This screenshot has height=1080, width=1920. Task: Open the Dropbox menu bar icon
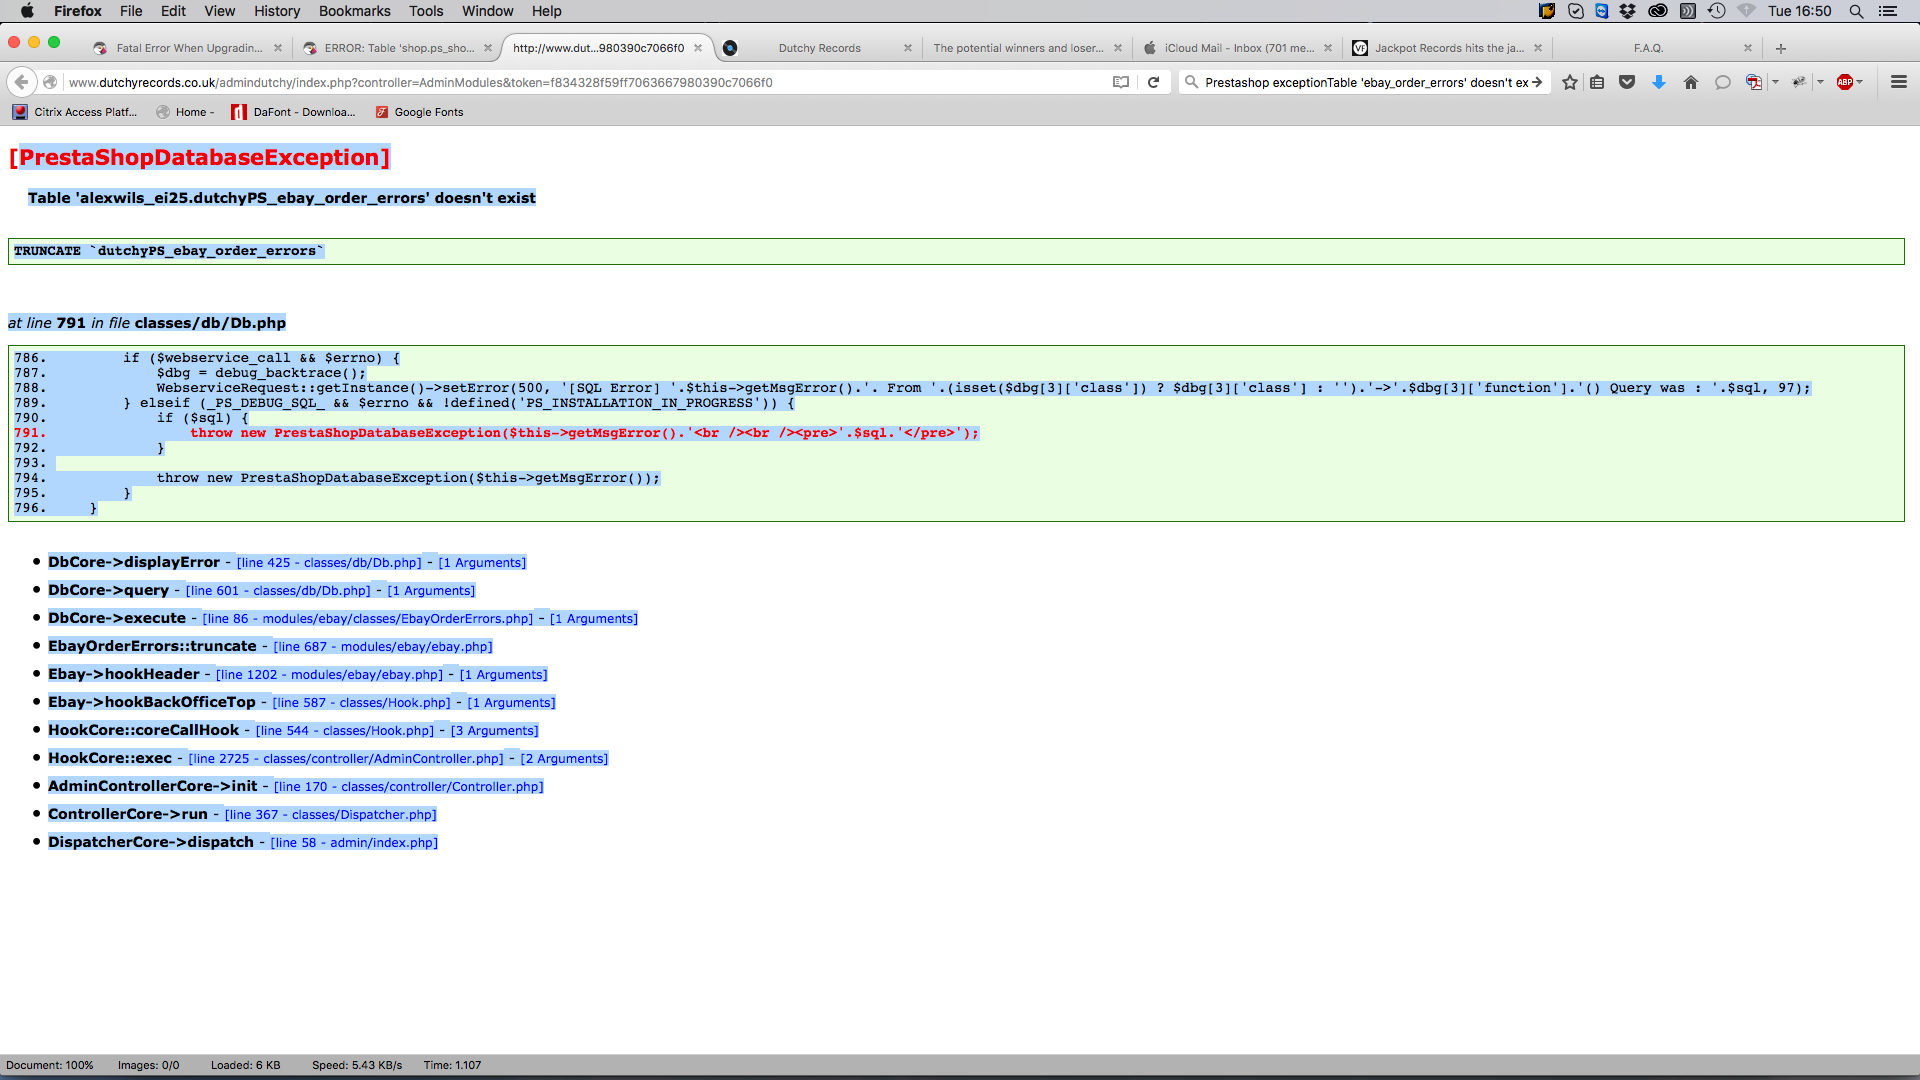point(1628,11)
